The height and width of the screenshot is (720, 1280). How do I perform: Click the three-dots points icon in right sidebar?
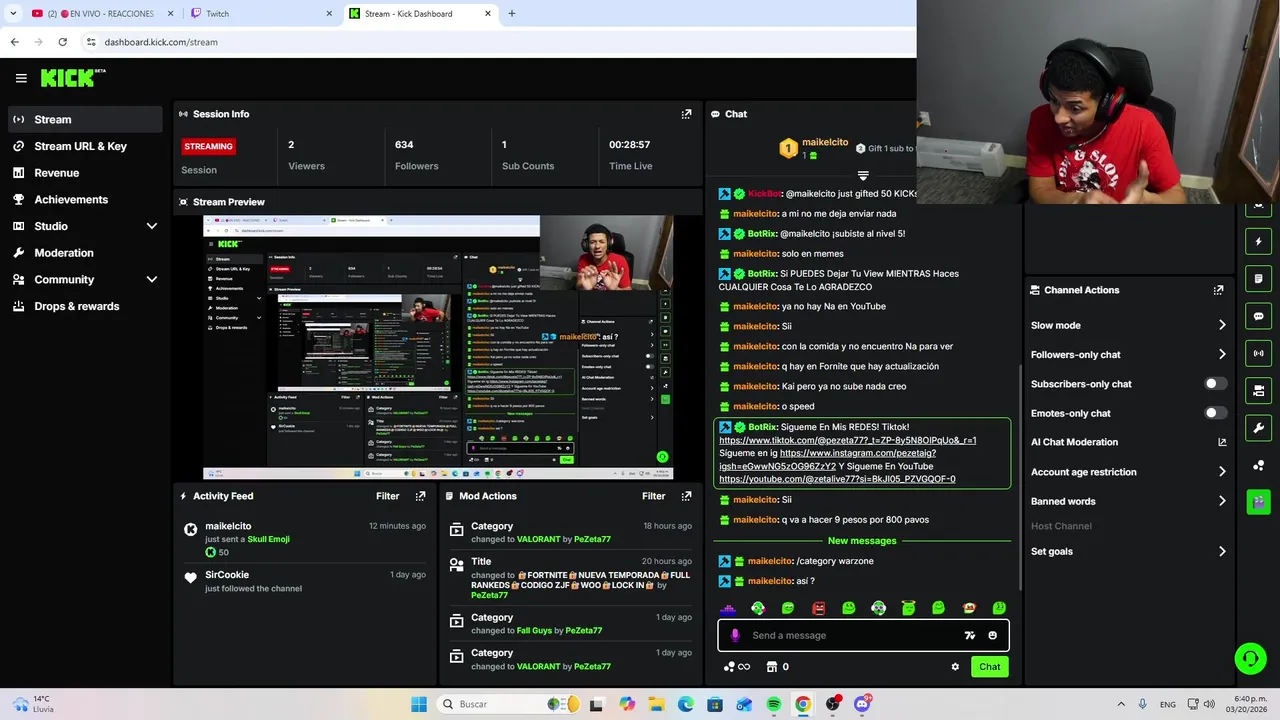(x=1258, y=465)
